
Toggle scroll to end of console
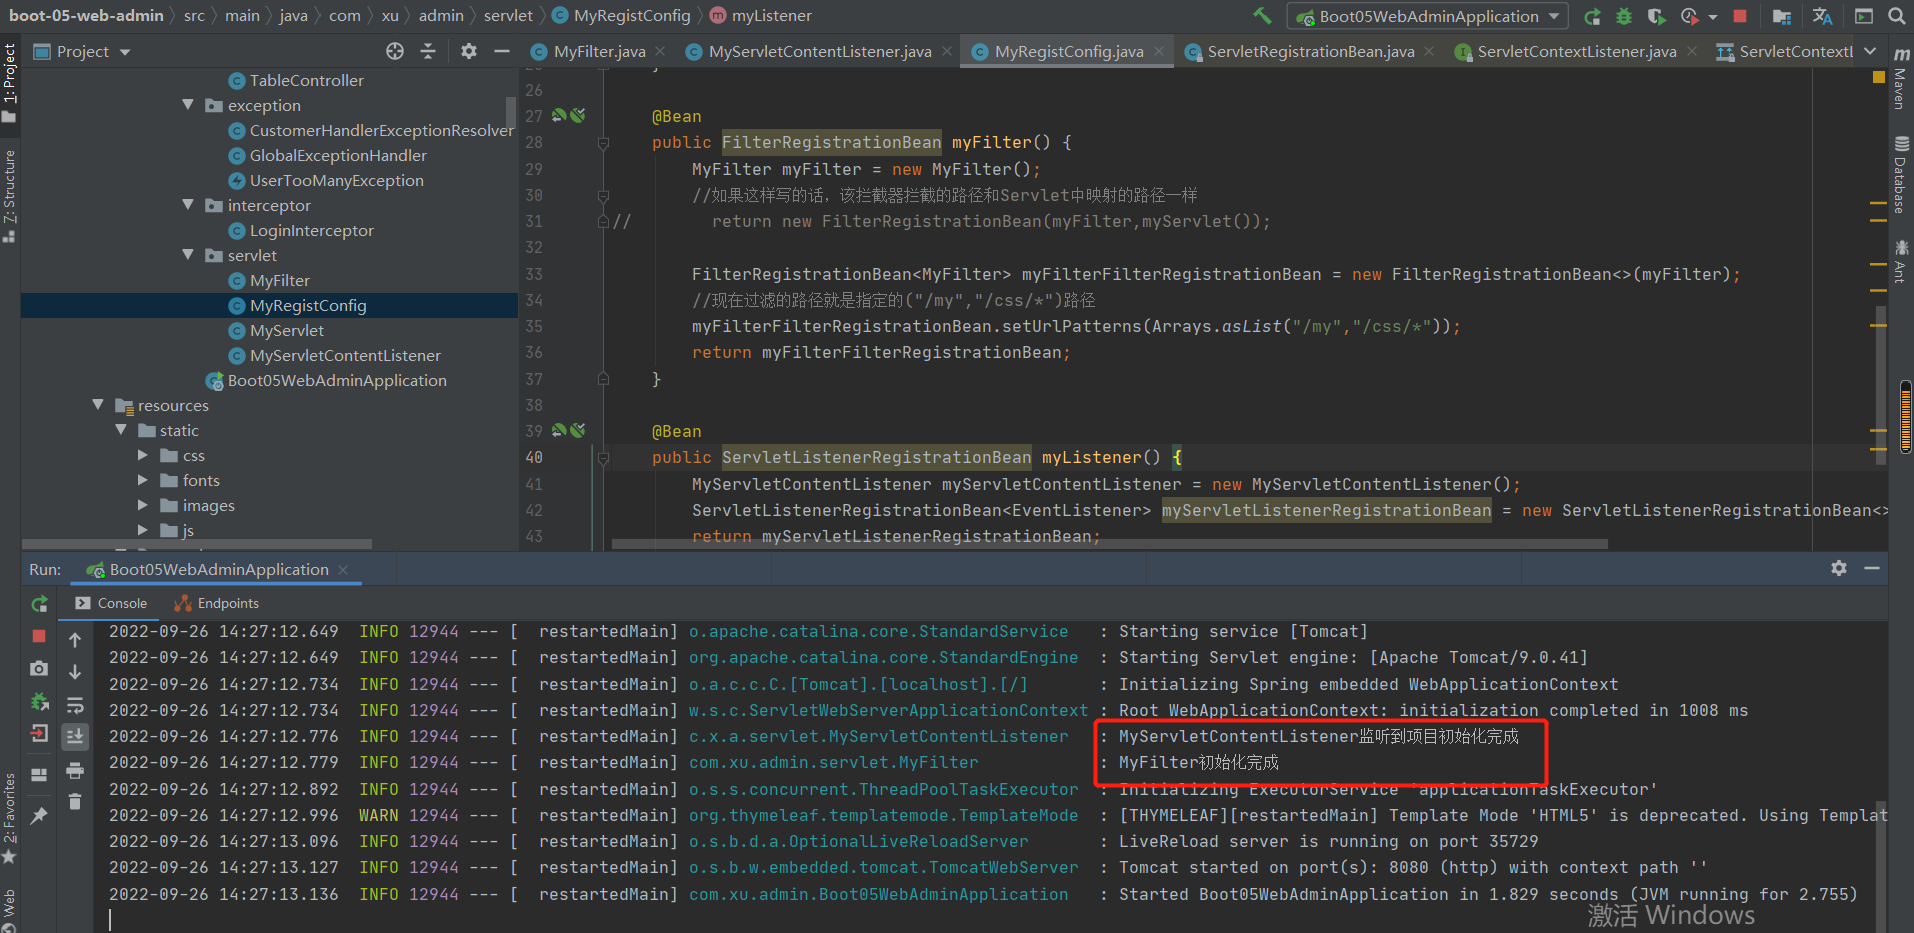pos(75,737)
